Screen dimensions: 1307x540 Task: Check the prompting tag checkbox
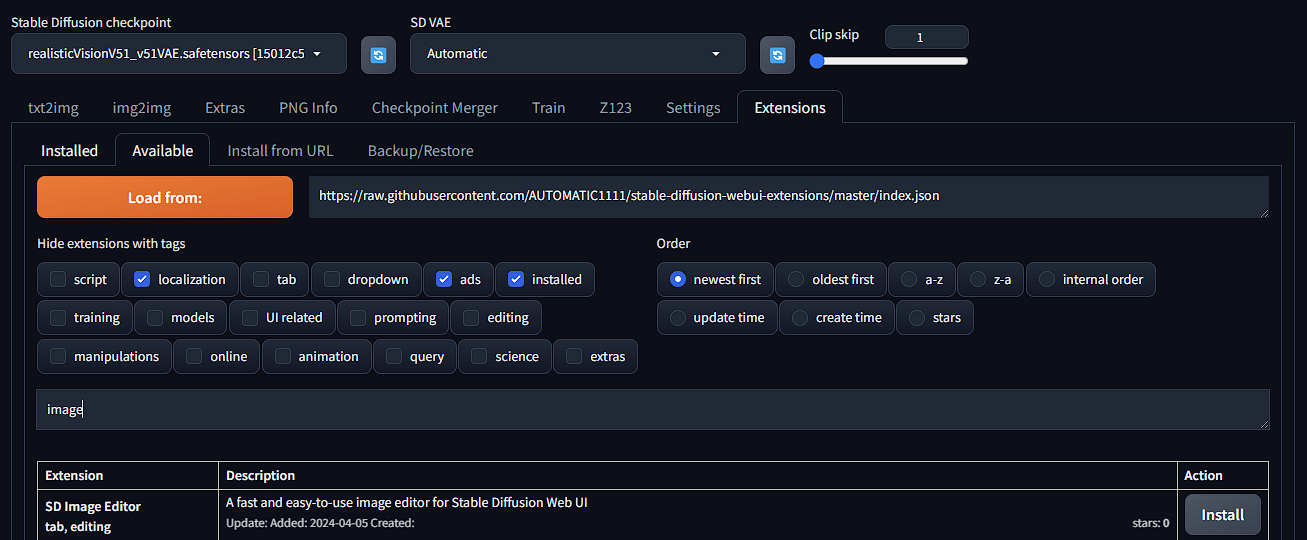(358, 317)
